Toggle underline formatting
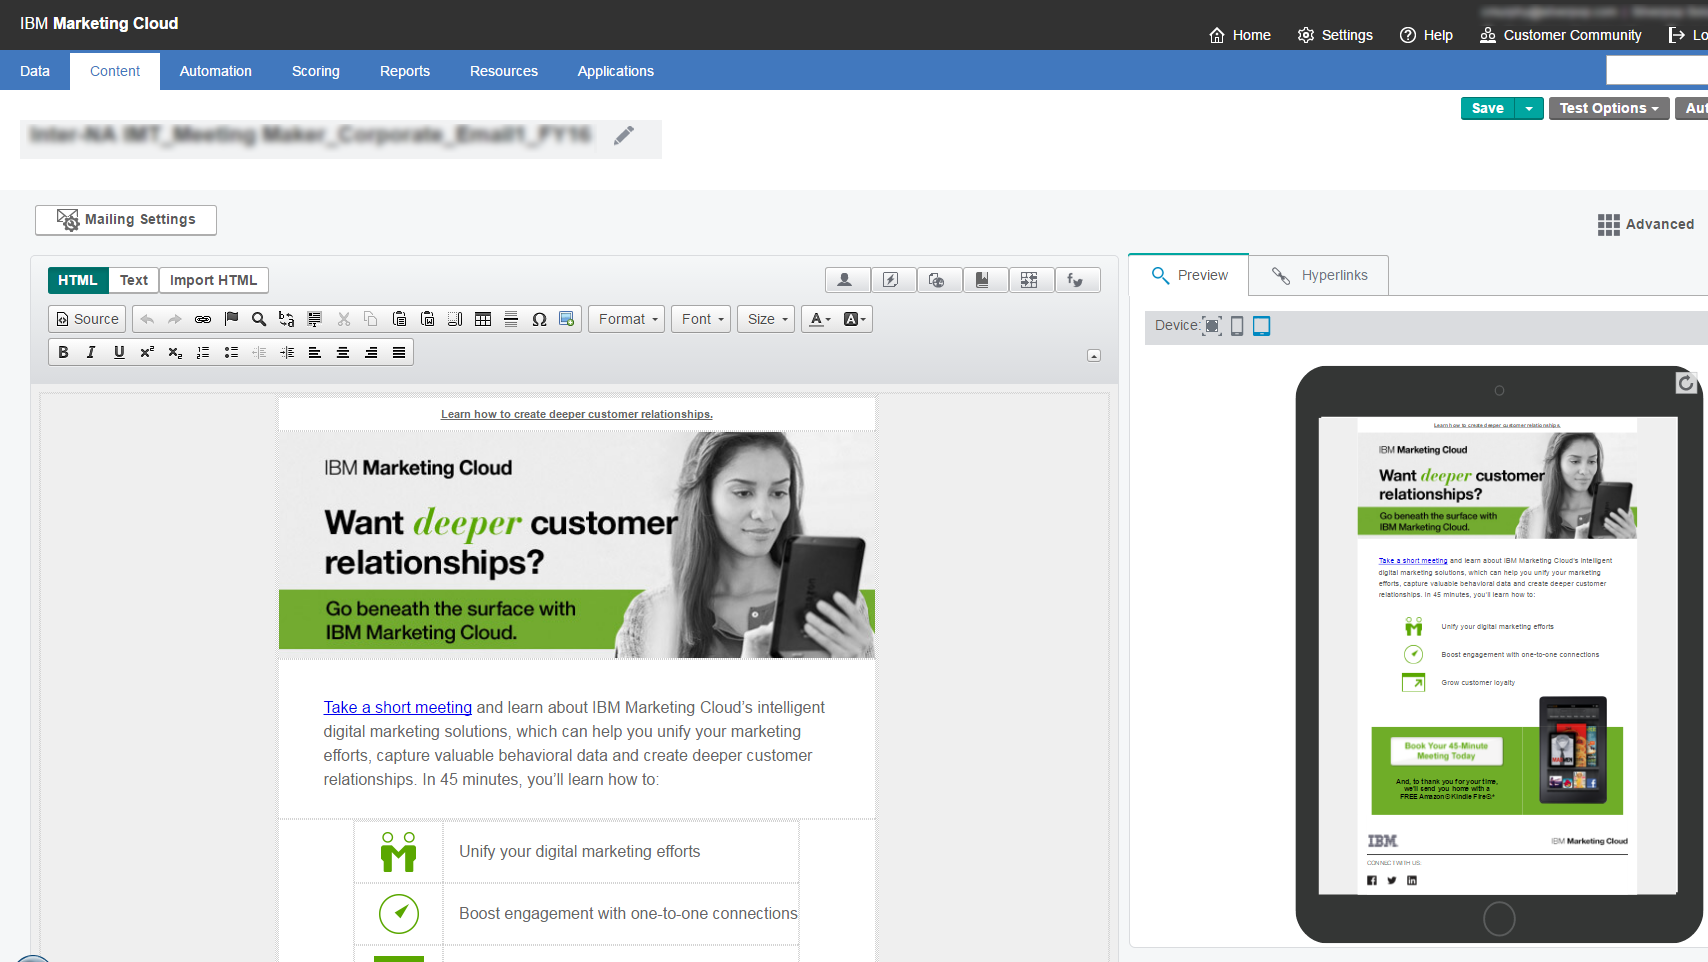Viewport: 1708px width, 962px height. coord(119,352)
